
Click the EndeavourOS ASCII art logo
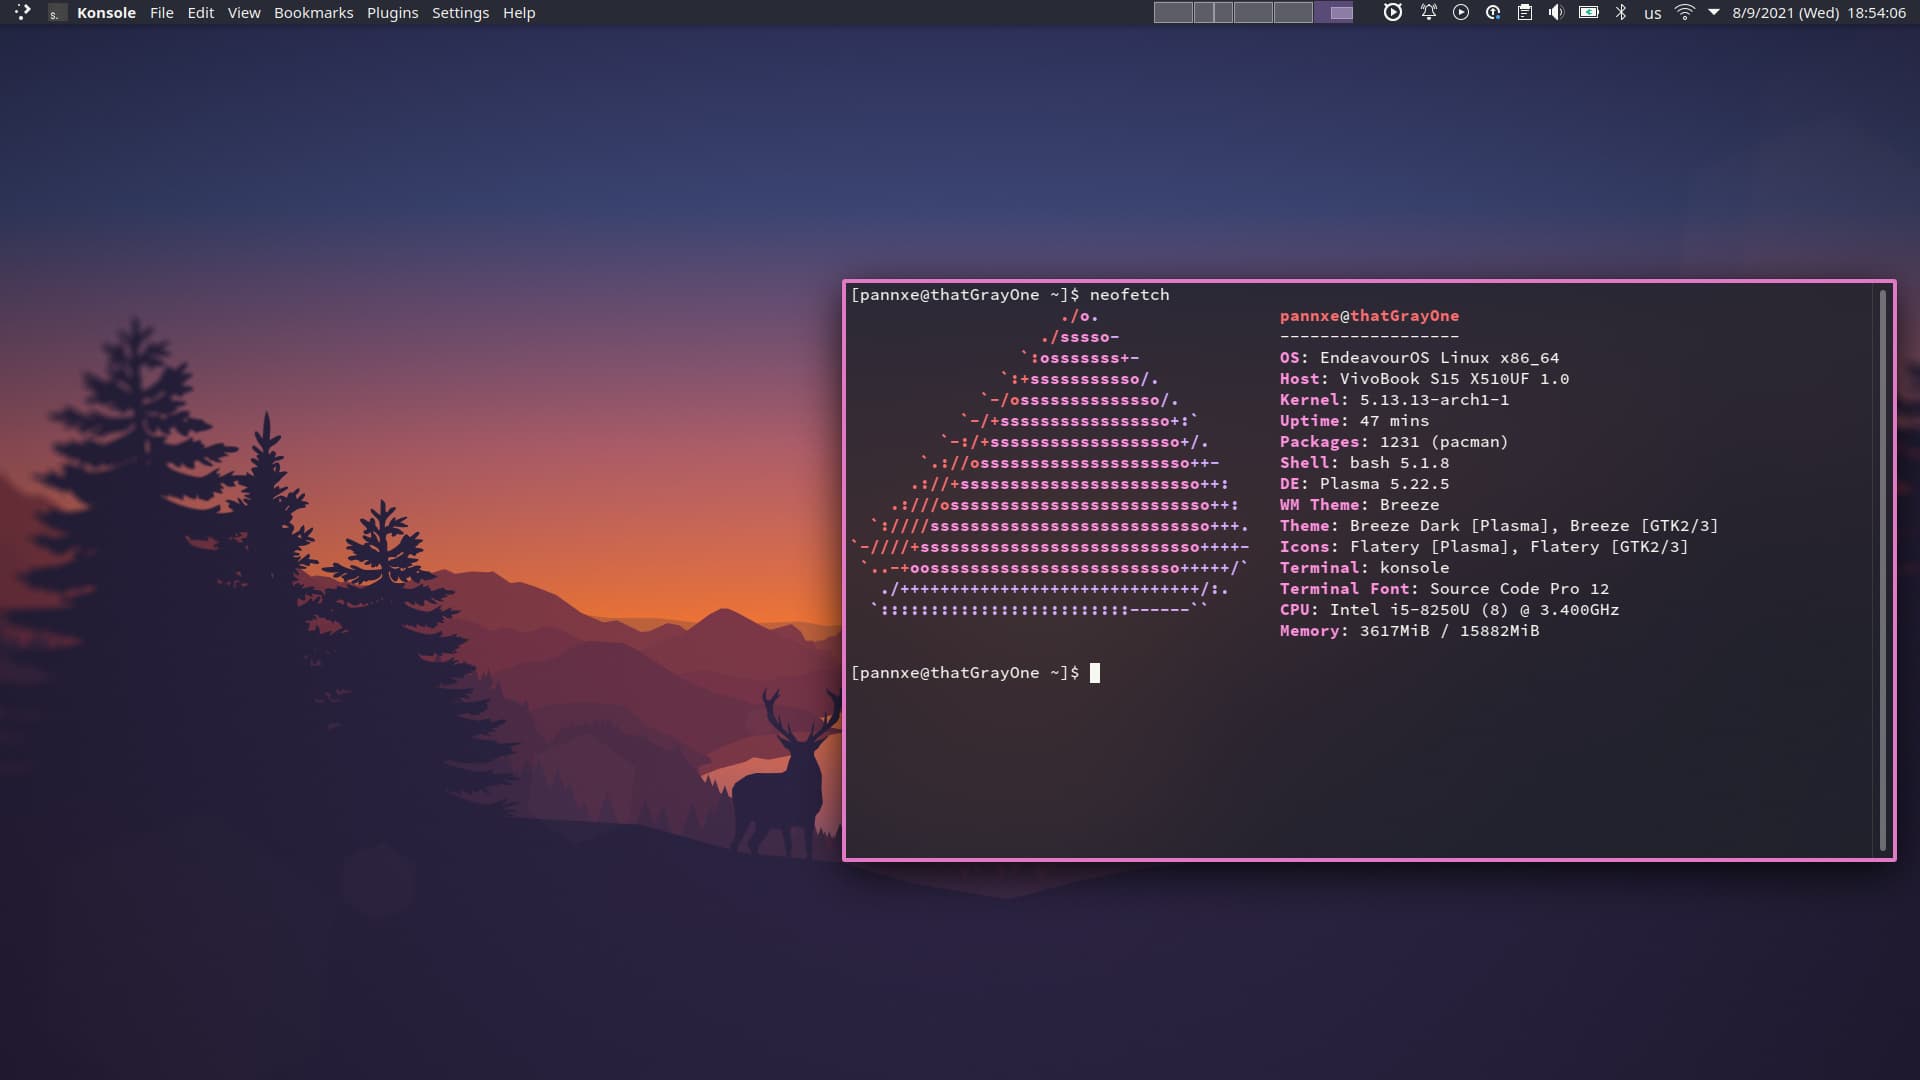pyautogui.click(x=1050, y=463)
